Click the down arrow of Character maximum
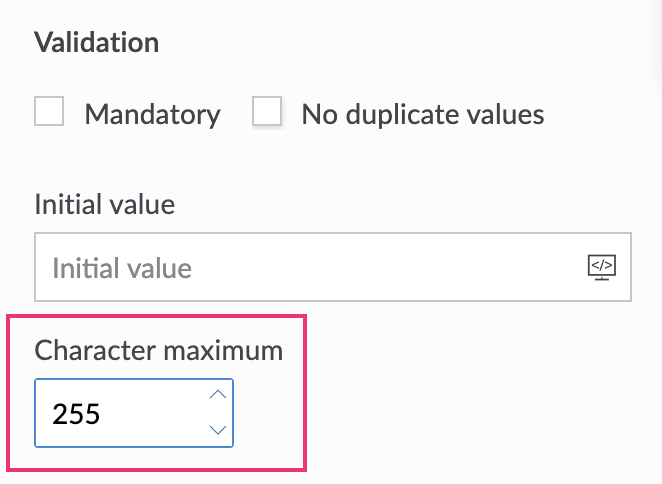Viewport: 662px width, 484px height. click(x=217, y=430)
